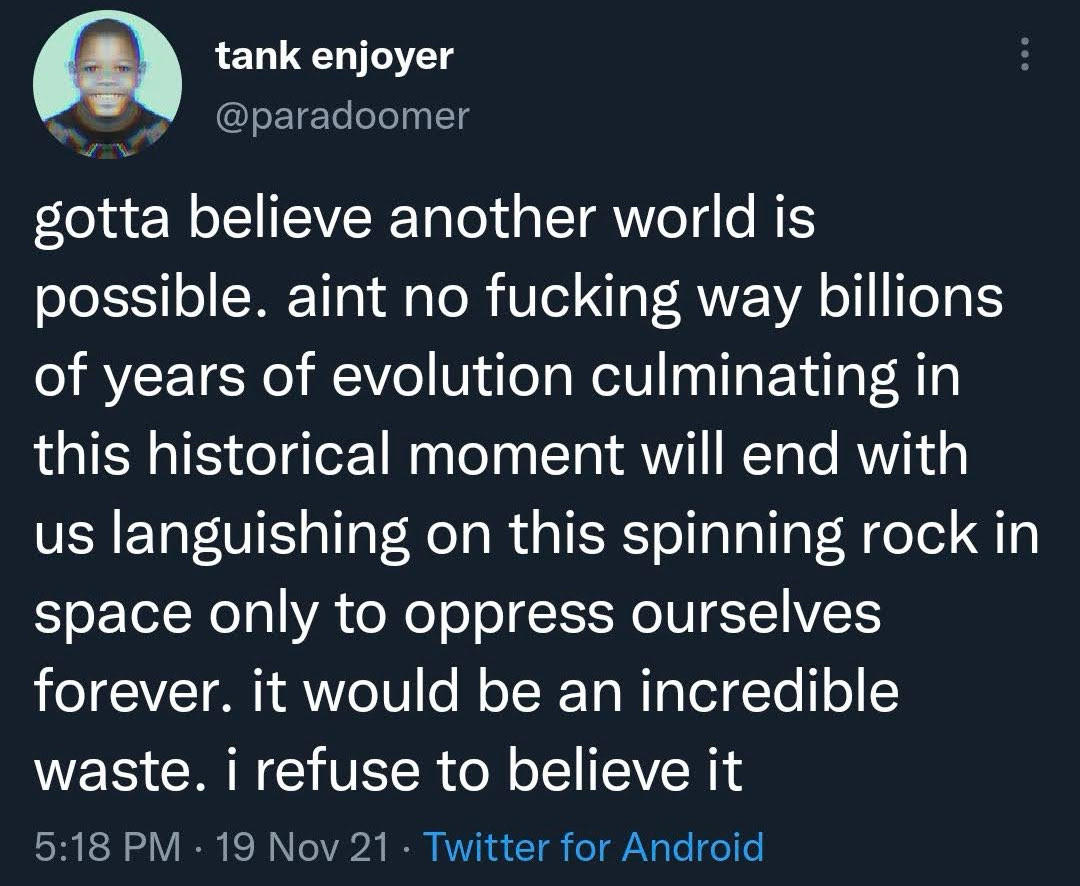Screen dimensions: 1080x886
Task: Select the 19 Nov 21 date
Action: 304,847
